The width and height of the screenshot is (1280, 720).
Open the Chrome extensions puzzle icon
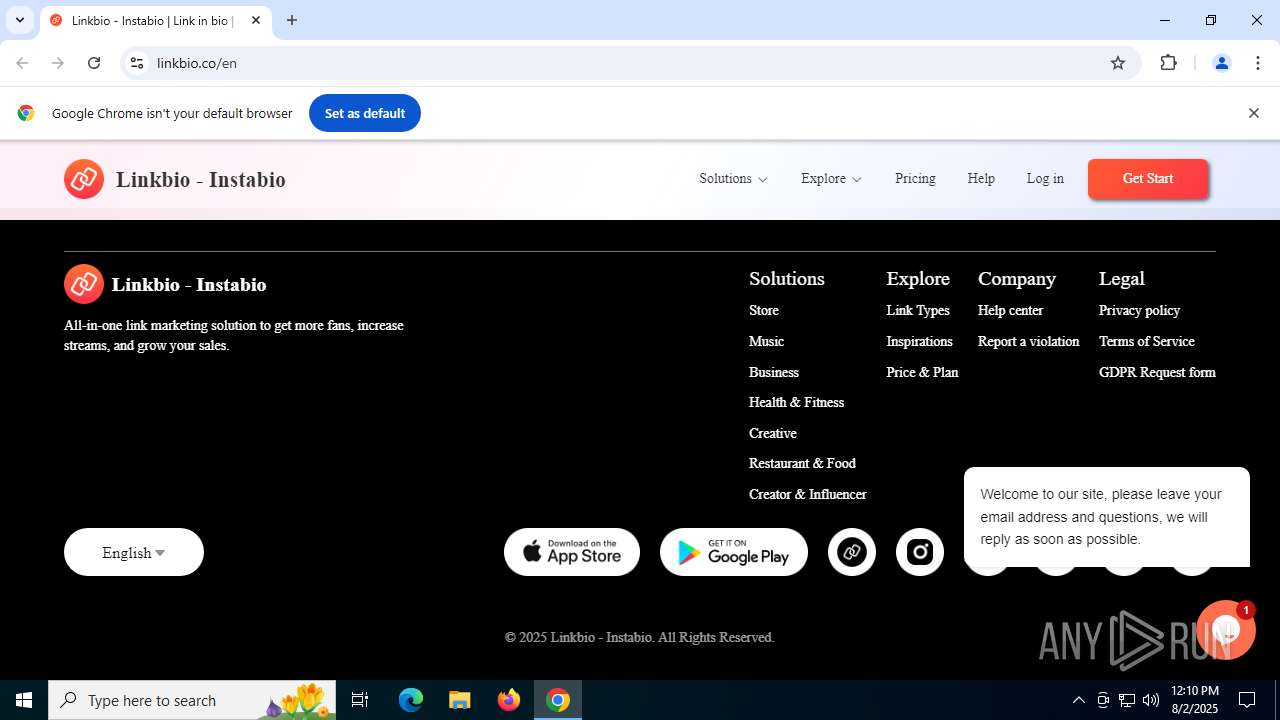(1168, 63)
